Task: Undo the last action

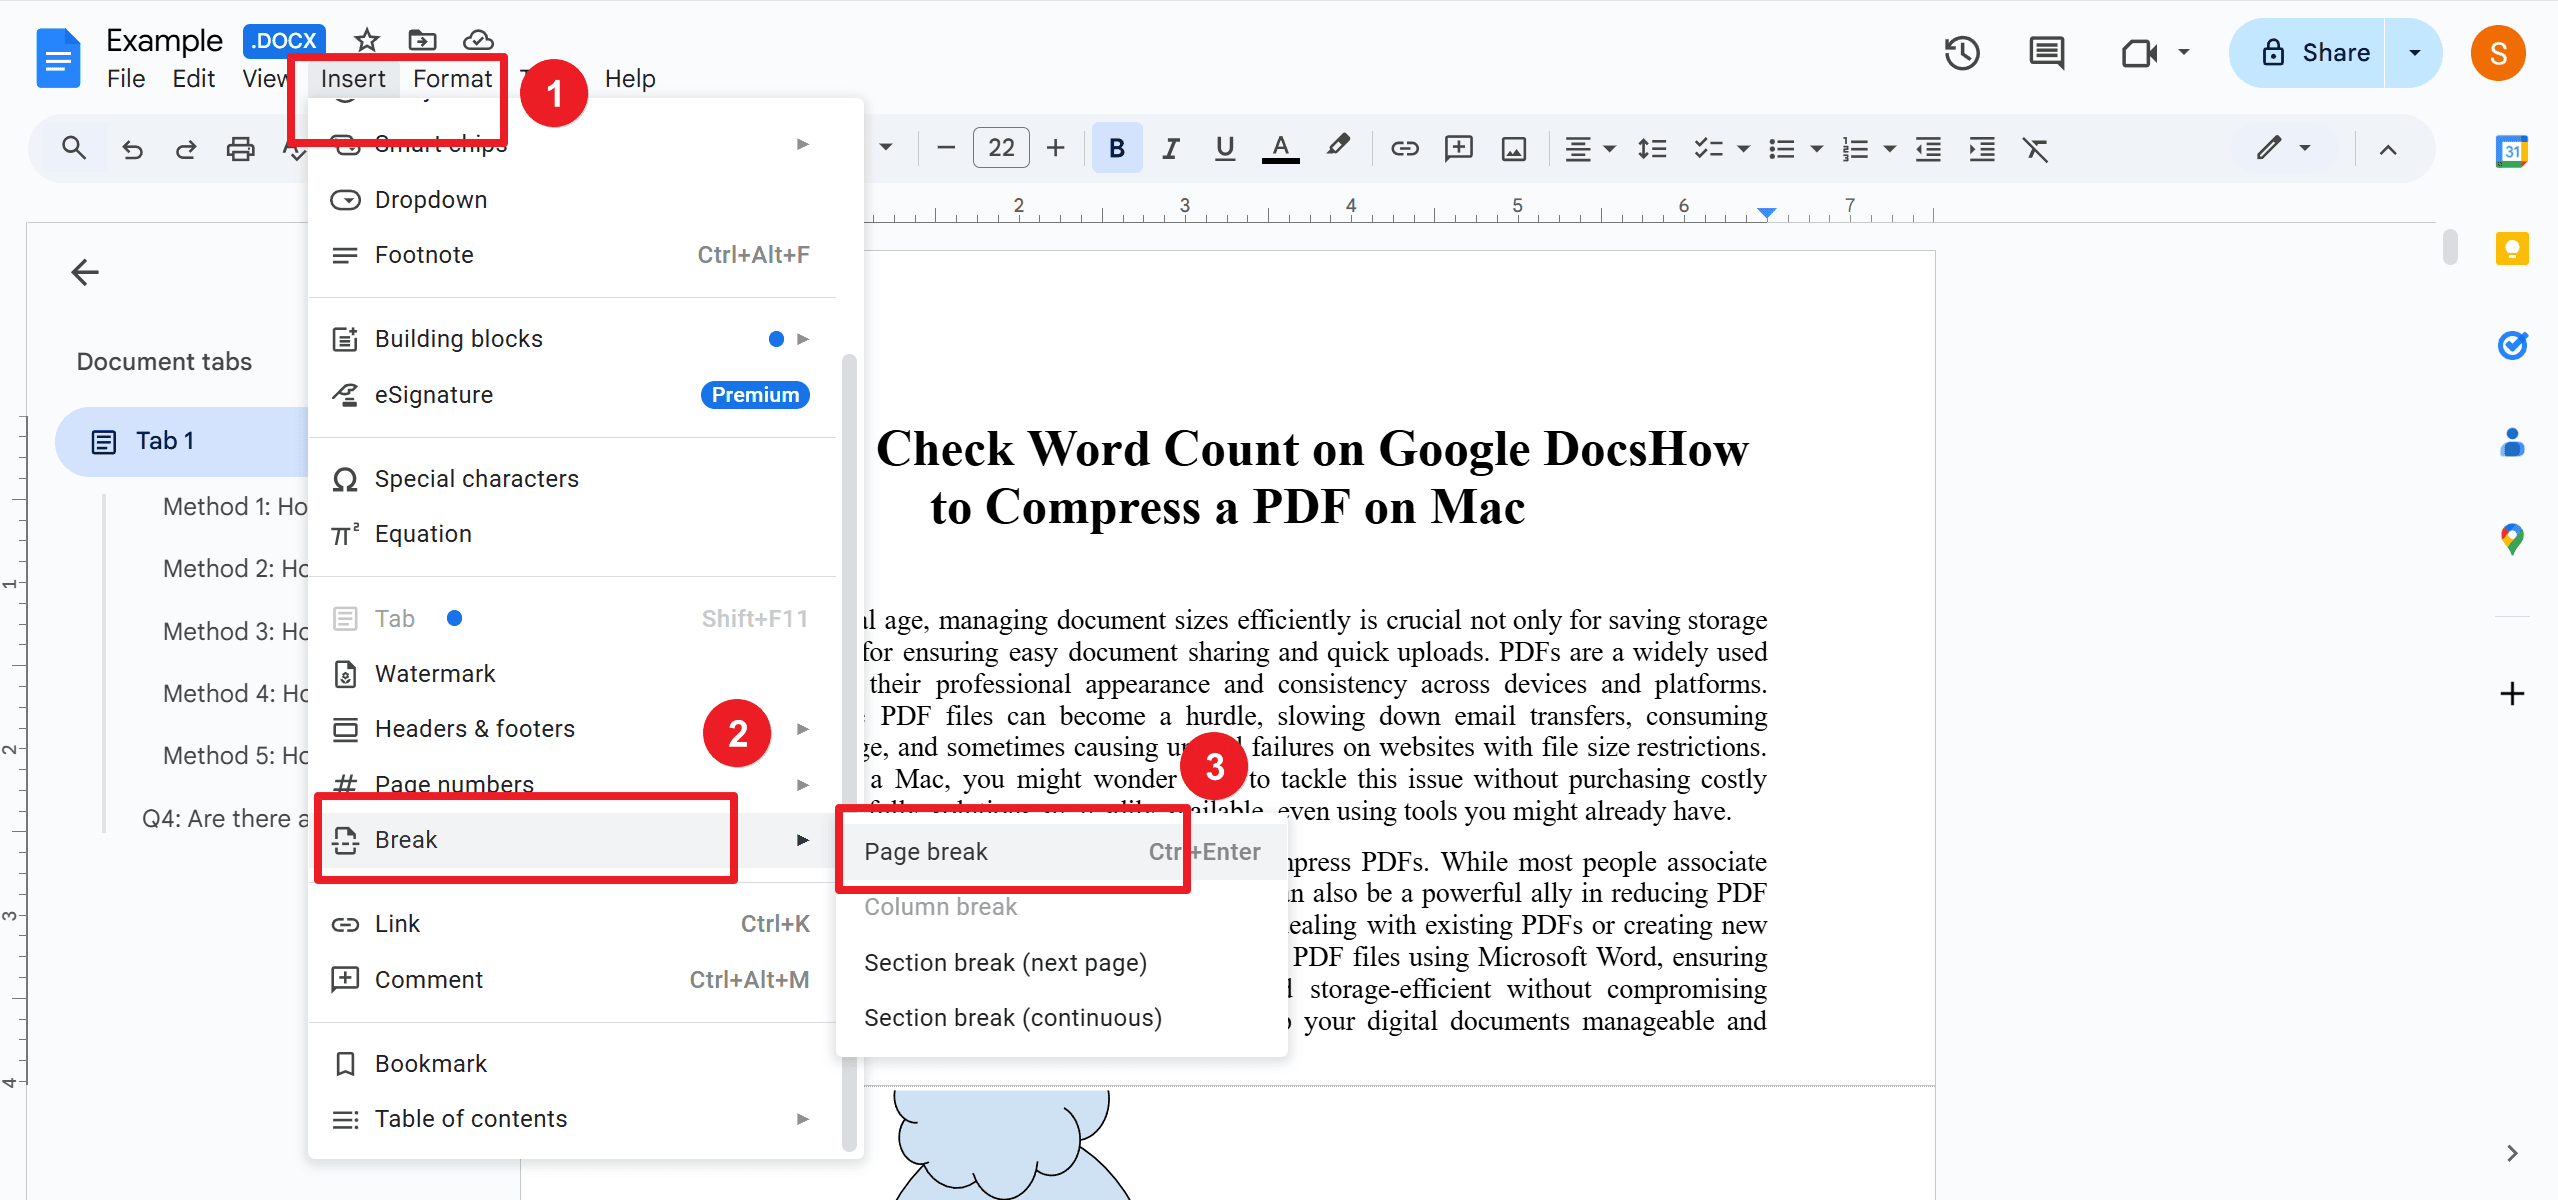Action: coord(132,149)
